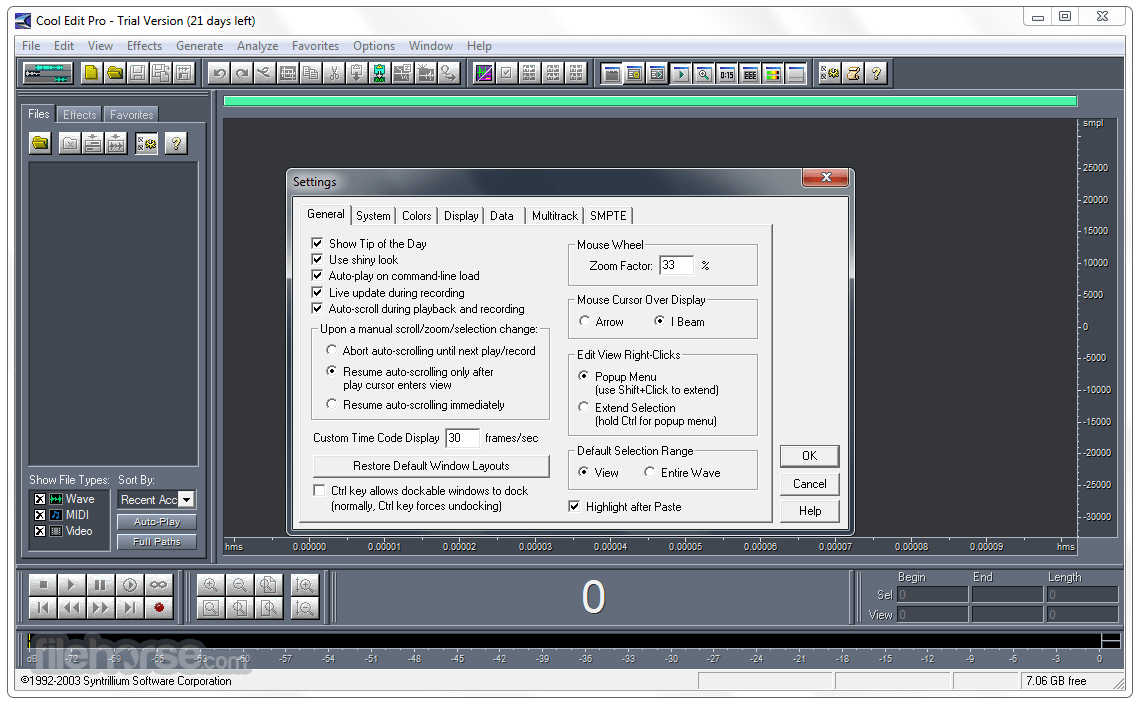The image size is (1140, 705).
Task: Click the zoom controls window toolbar icon
Action: click(704, 74)
